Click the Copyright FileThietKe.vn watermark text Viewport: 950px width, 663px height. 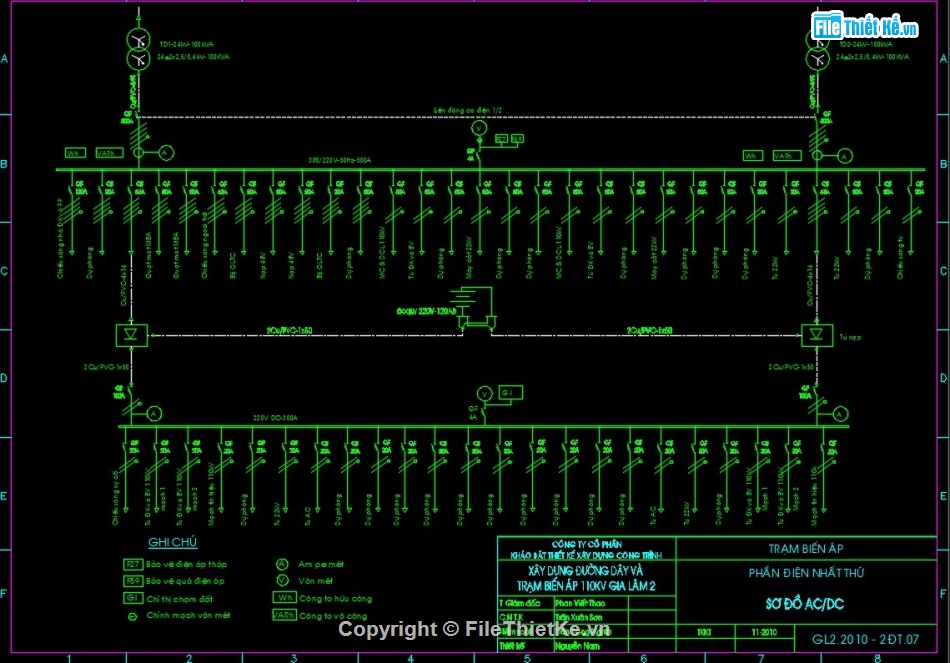pos(473,629)
